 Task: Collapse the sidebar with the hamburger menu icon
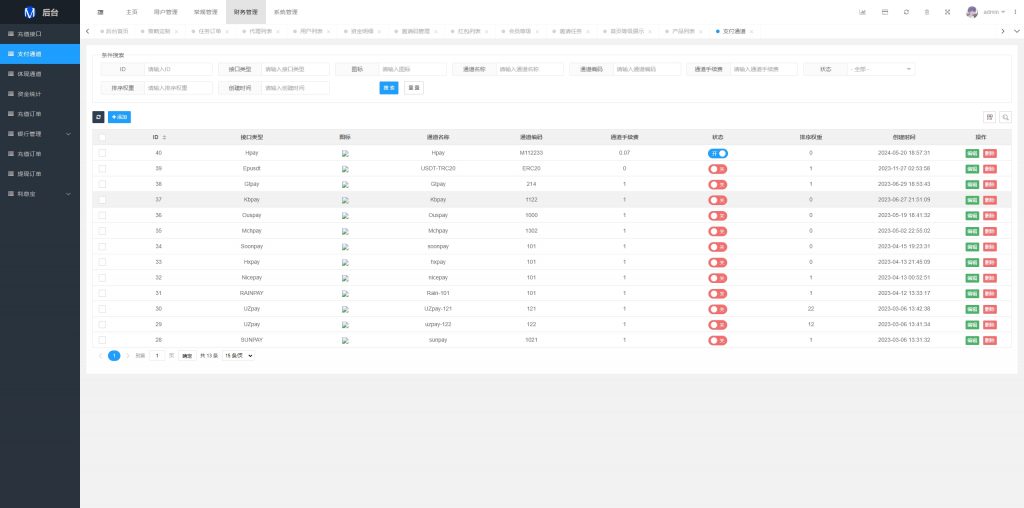coord(100,12)
